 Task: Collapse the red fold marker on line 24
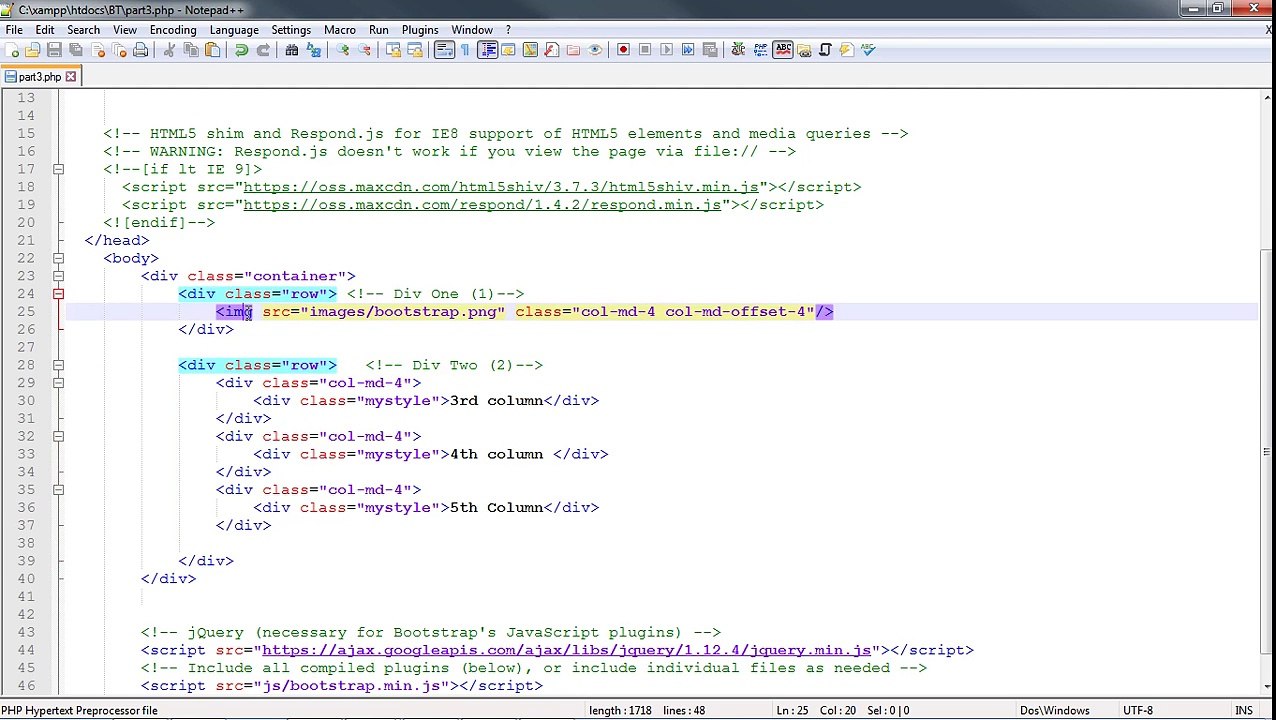(58, 294)
